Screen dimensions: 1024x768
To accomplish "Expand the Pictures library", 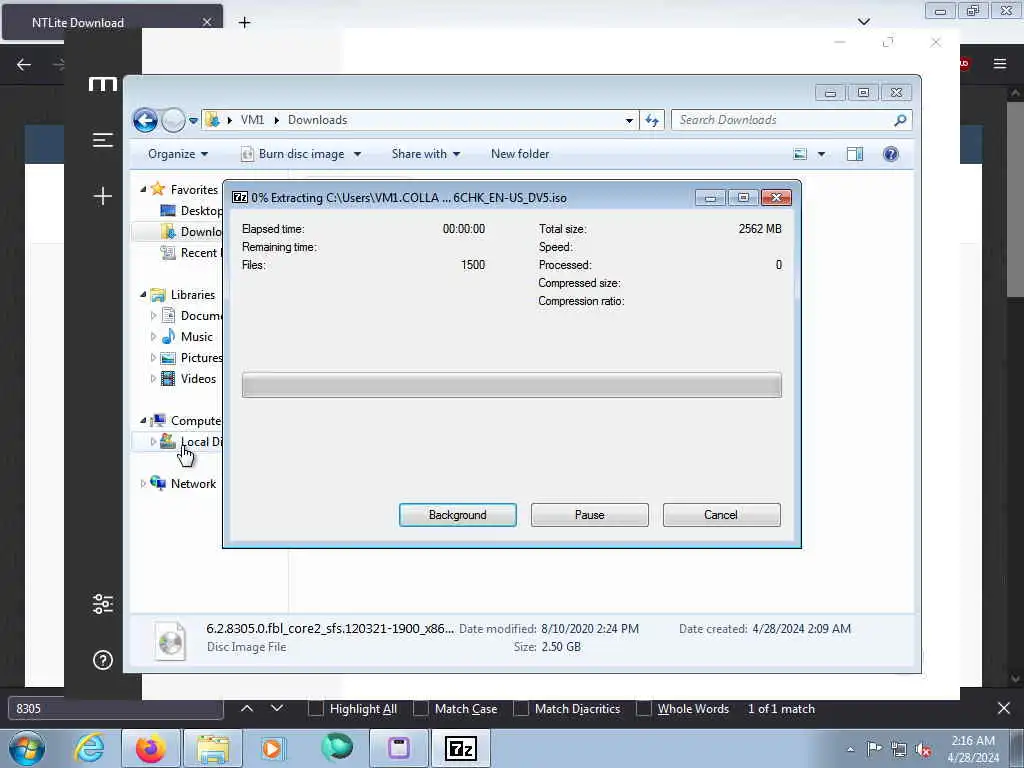I will pyautogui.click(x=153, y=358).
